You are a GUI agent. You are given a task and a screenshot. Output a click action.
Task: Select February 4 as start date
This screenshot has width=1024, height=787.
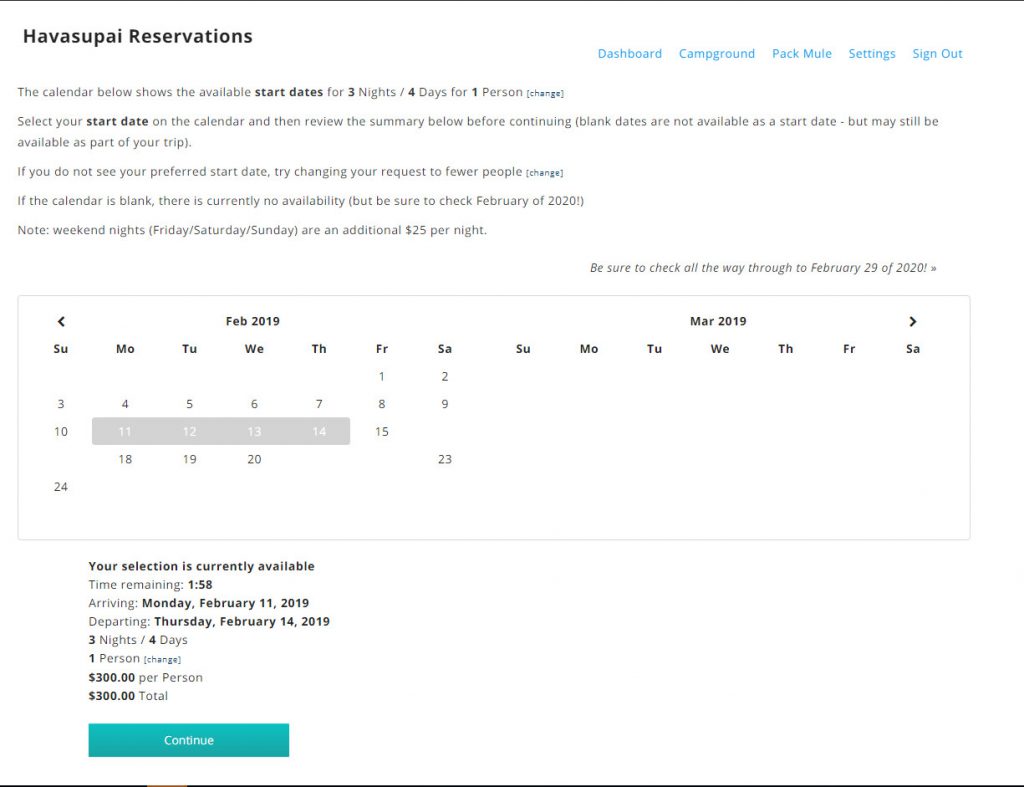tap(125, 404)
